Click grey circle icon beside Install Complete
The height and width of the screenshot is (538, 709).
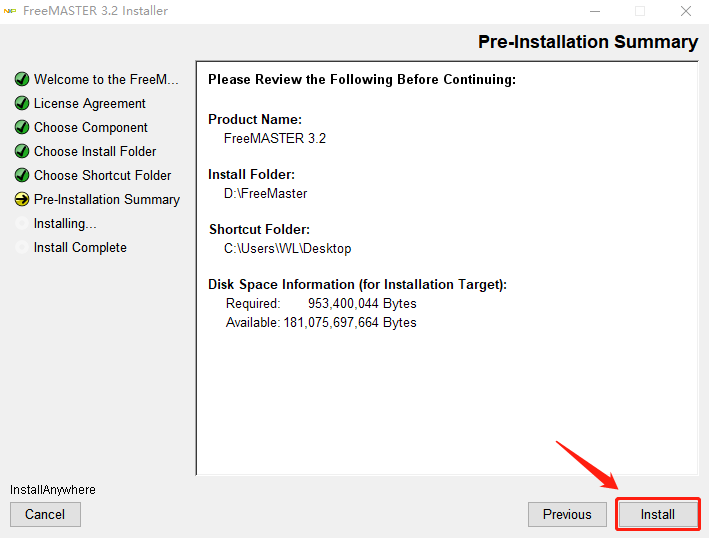click(x=22, y=247)
